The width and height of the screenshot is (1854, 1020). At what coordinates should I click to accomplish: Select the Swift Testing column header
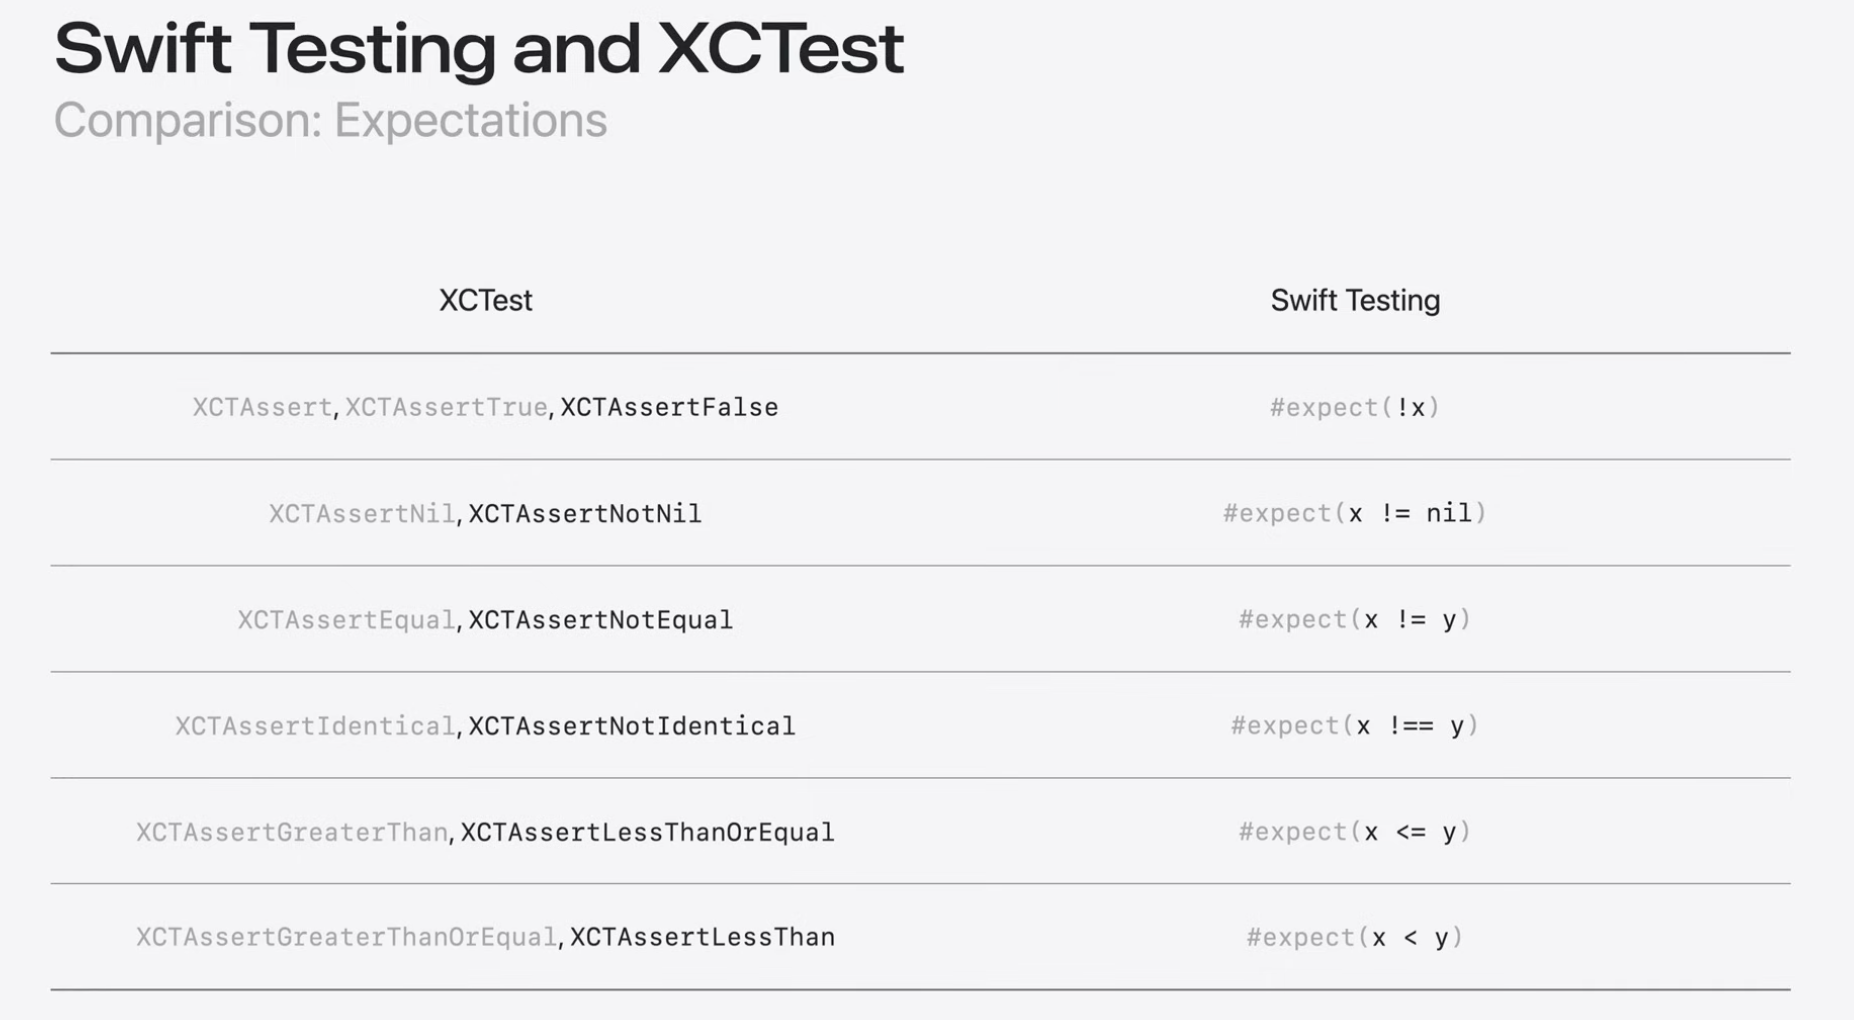[x=1355, y=300]
